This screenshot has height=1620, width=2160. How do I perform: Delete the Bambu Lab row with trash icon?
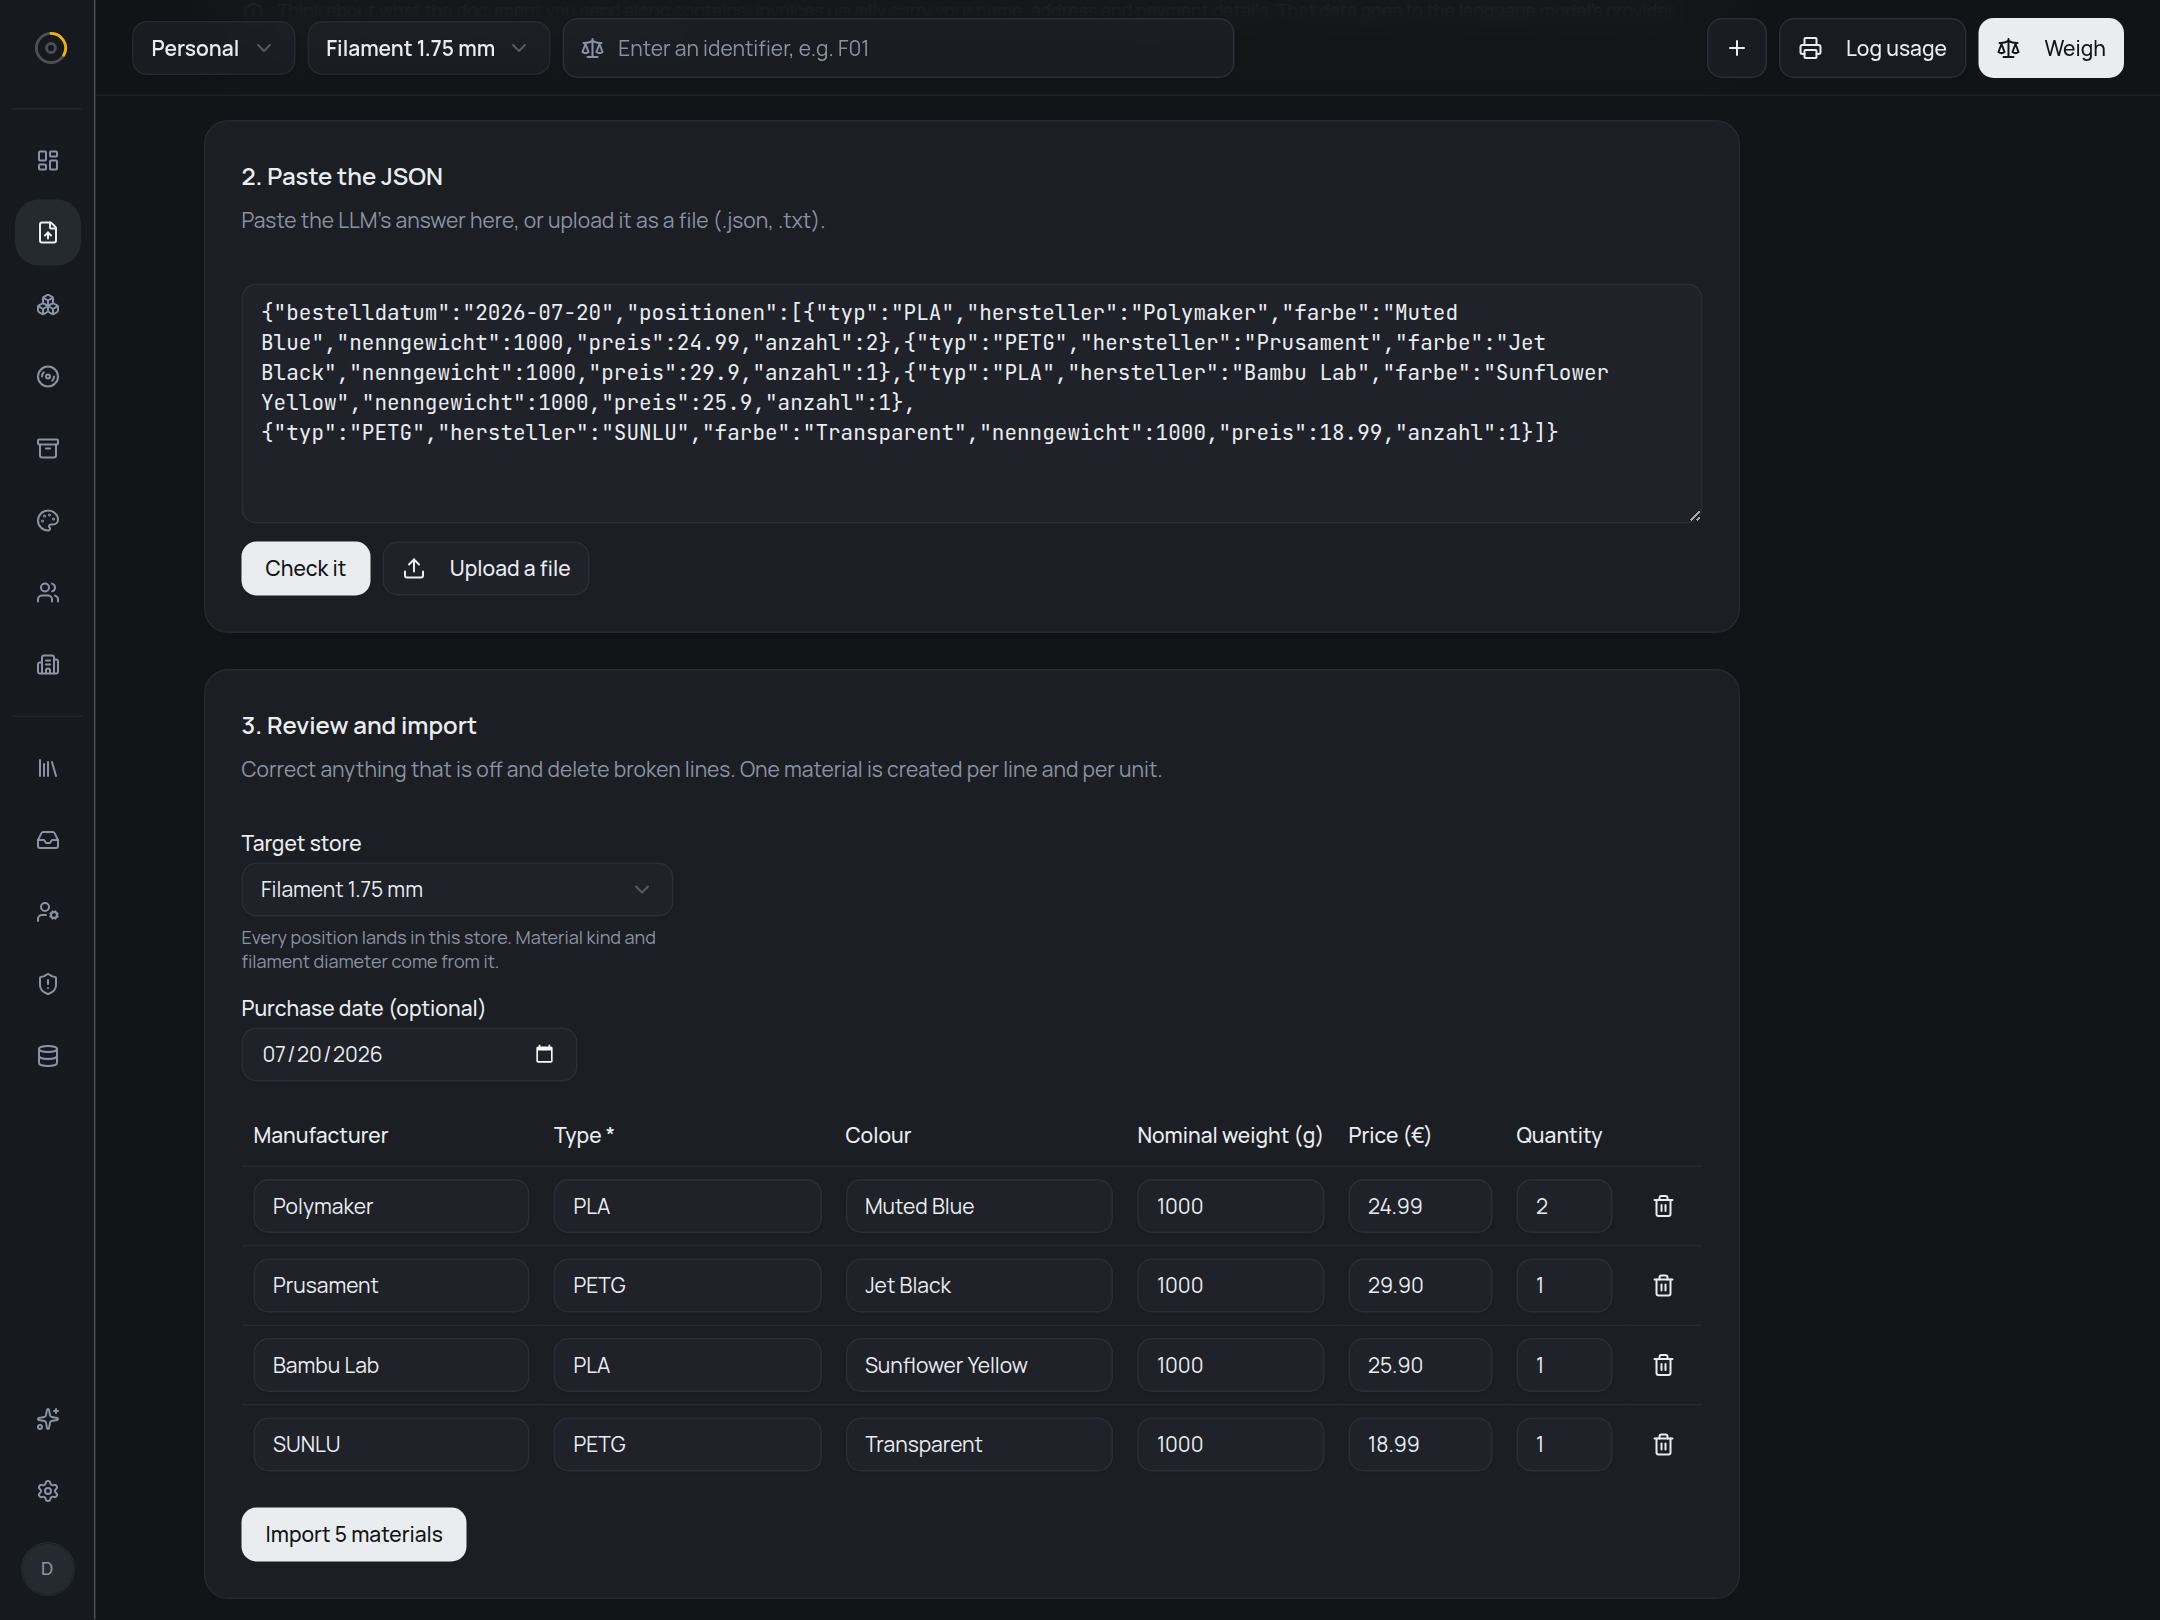[x=1663, y=1365]
